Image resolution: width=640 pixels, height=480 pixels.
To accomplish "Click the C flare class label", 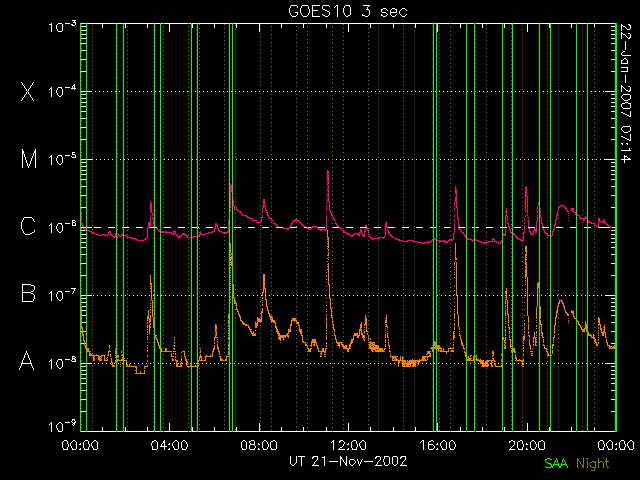I will pos(28,226).
